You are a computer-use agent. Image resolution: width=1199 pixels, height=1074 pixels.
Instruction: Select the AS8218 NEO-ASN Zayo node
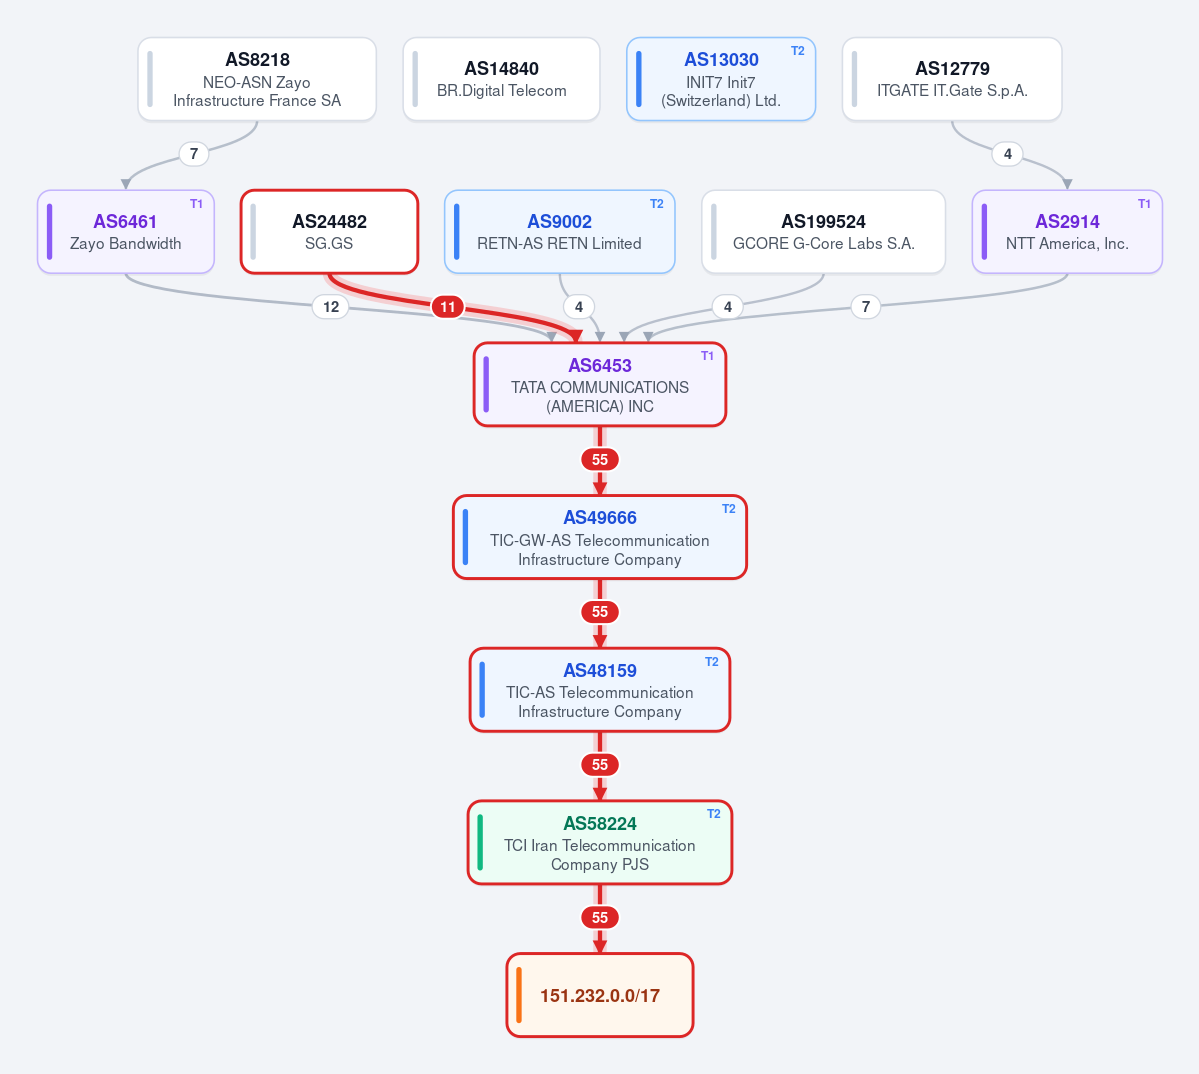(257, 79)
